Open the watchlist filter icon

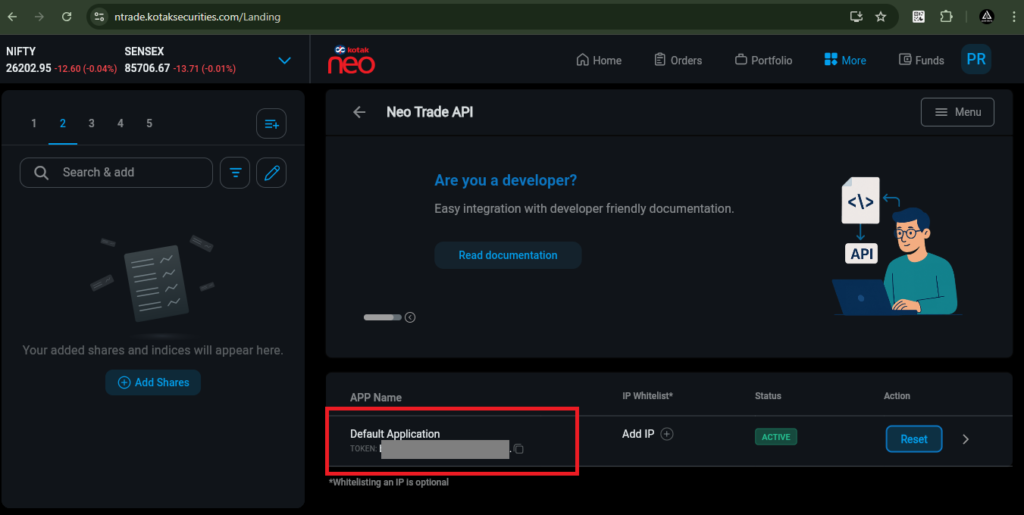point(235,173)
